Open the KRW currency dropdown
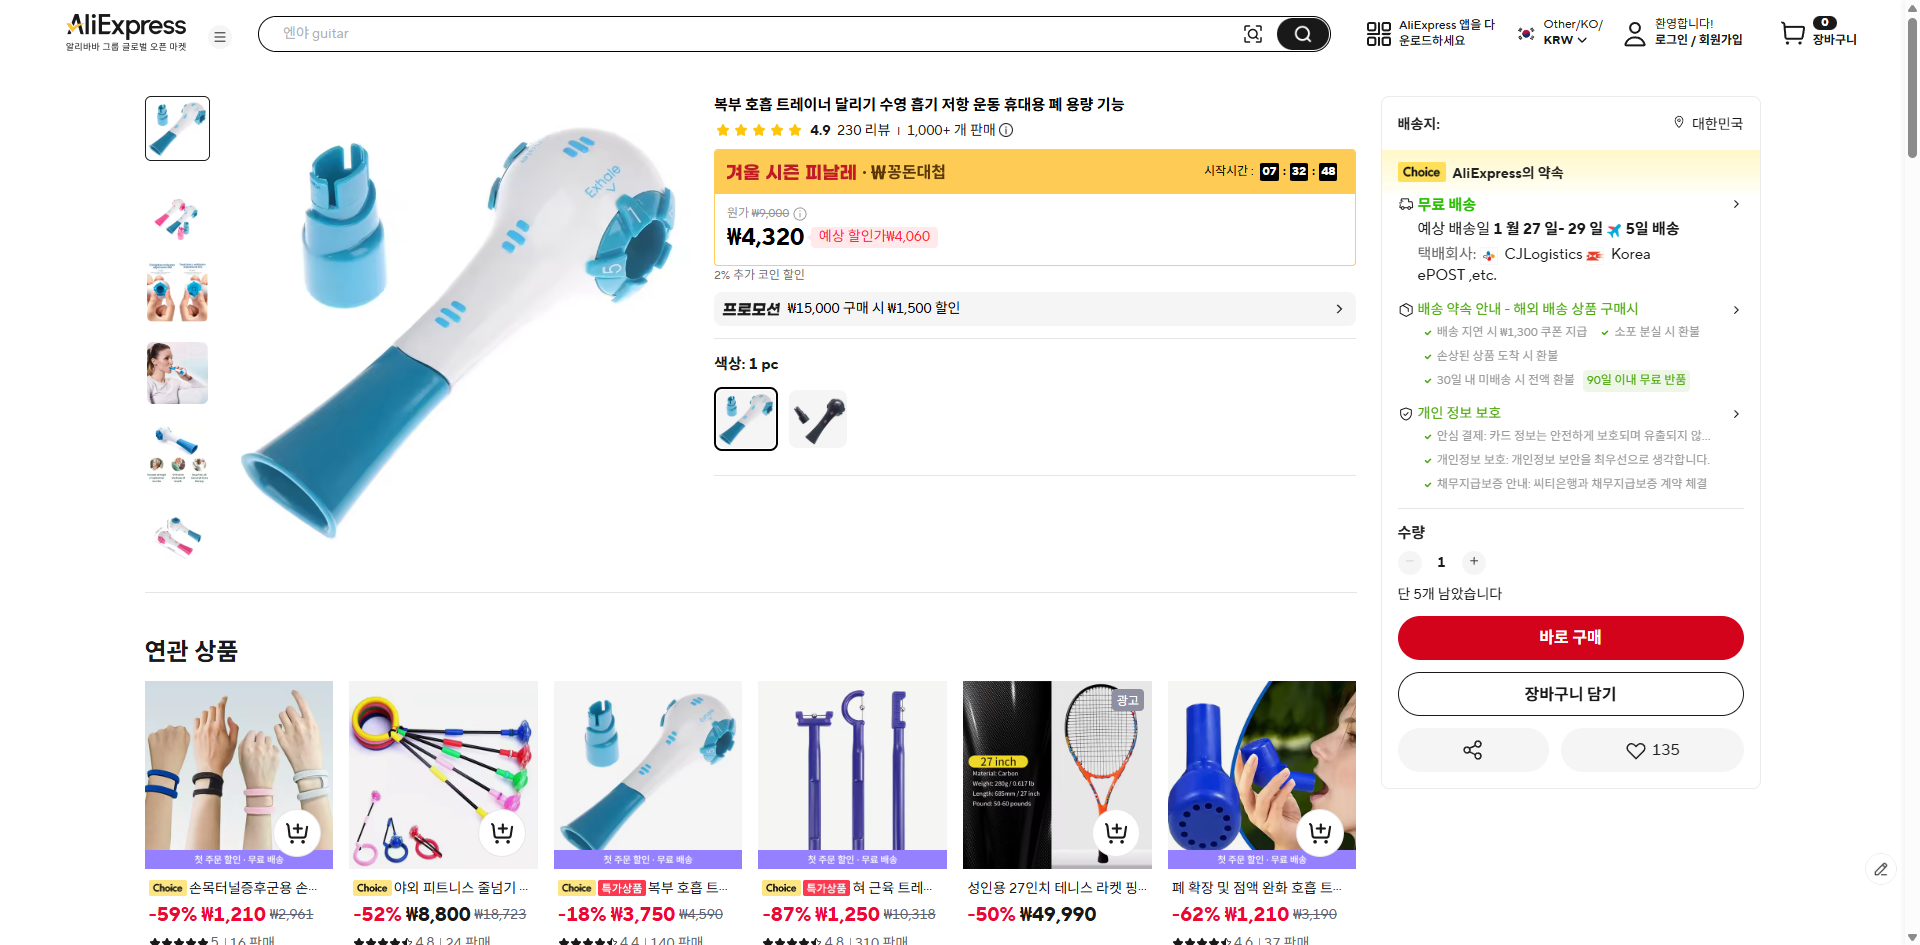1920x945 pixels. tap(1561, 41)
